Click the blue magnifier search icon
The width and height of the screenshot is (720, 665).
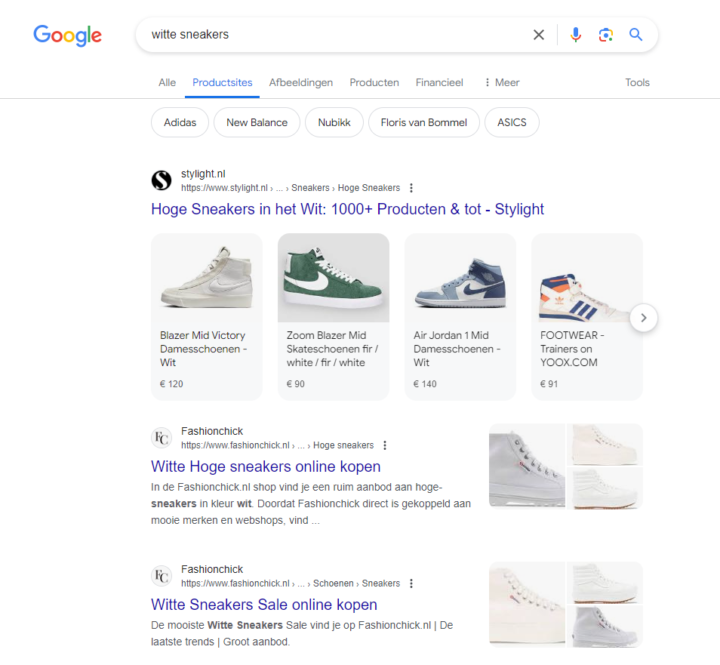pos(636,34)
